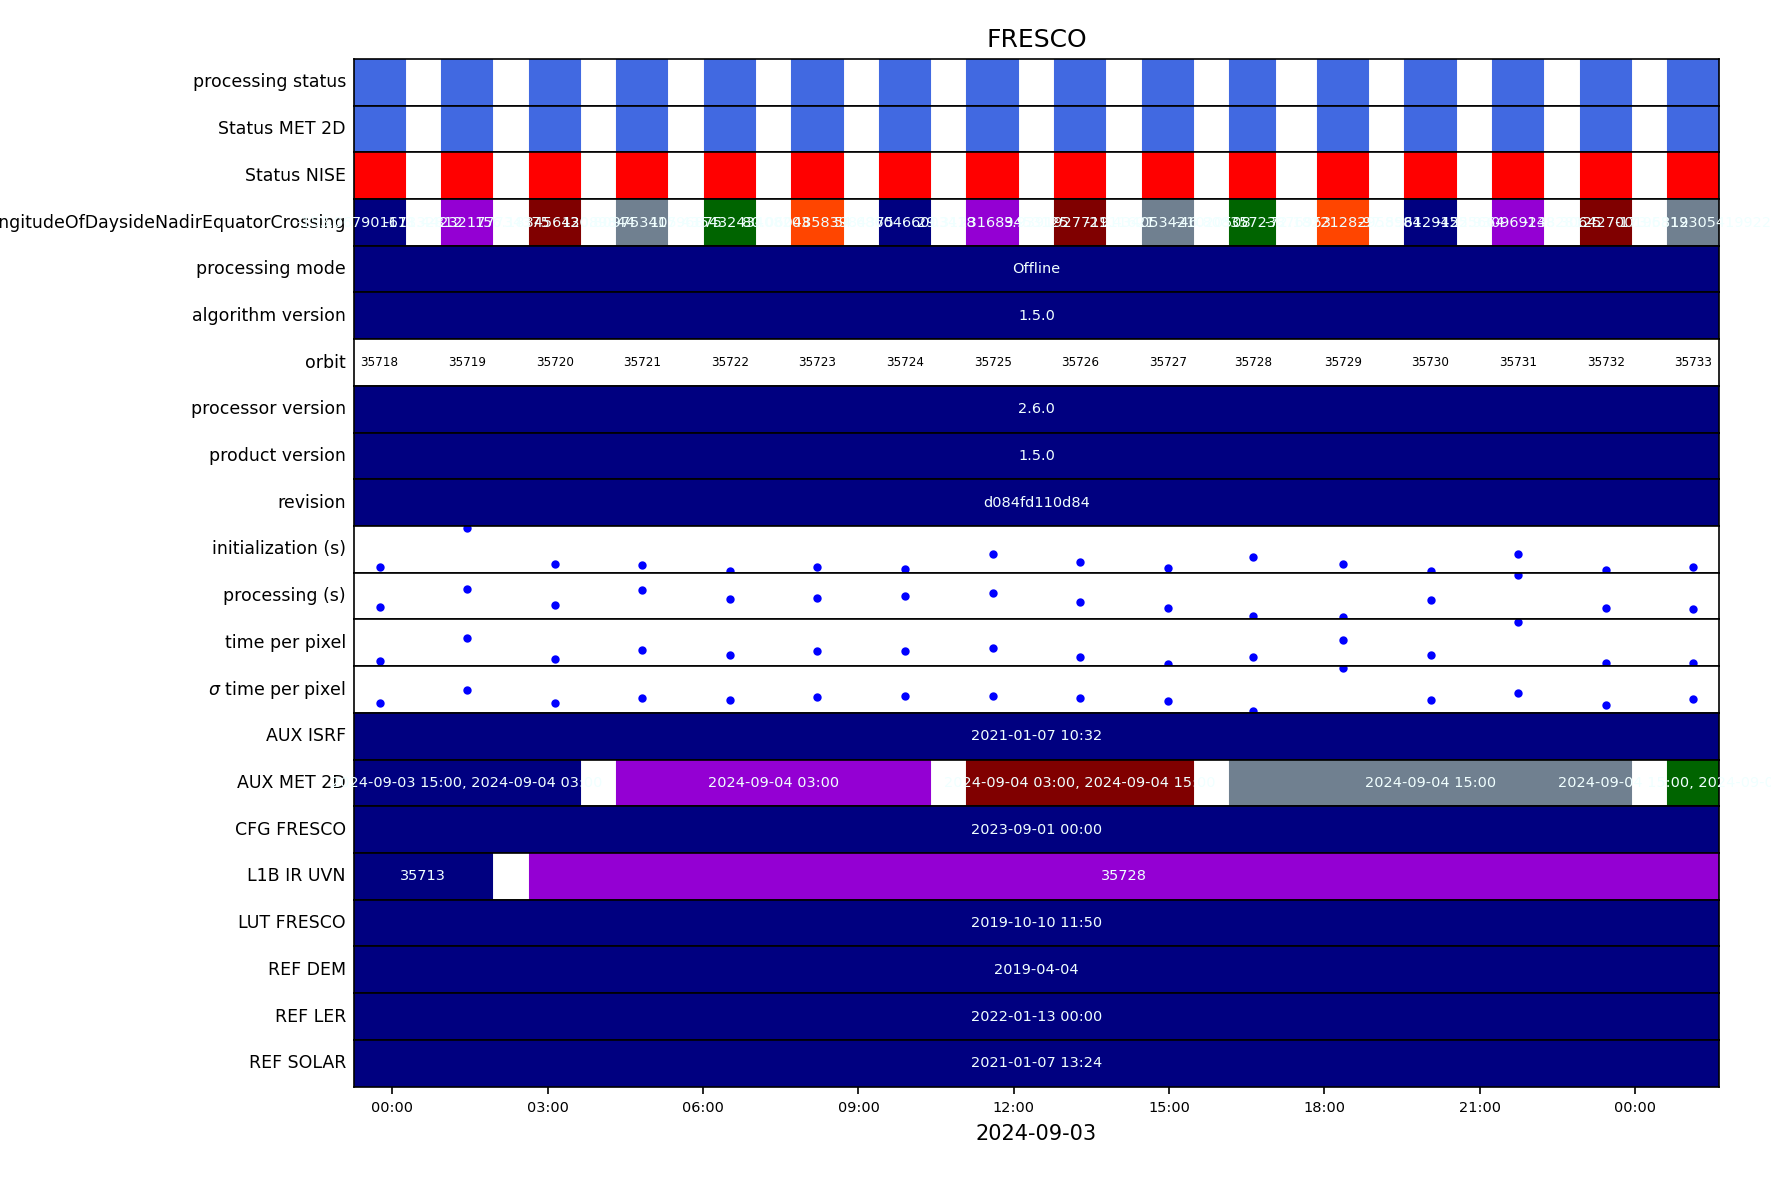
Task: Select the 06:00 tick on the time axis
Action: [x=703, y=1107]
